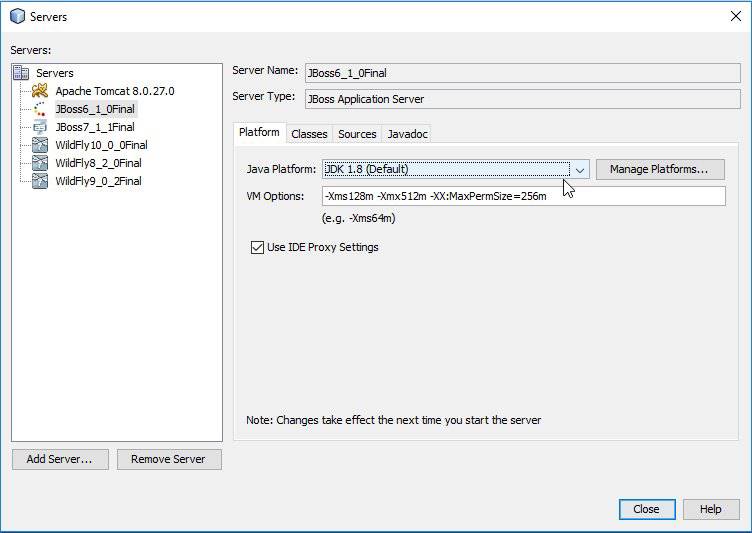Select JBoss6_1_0Final in server list
Image resolution: width=752 pixels, height=533 pixels.
pyautogui.click(x=95, y=109)
